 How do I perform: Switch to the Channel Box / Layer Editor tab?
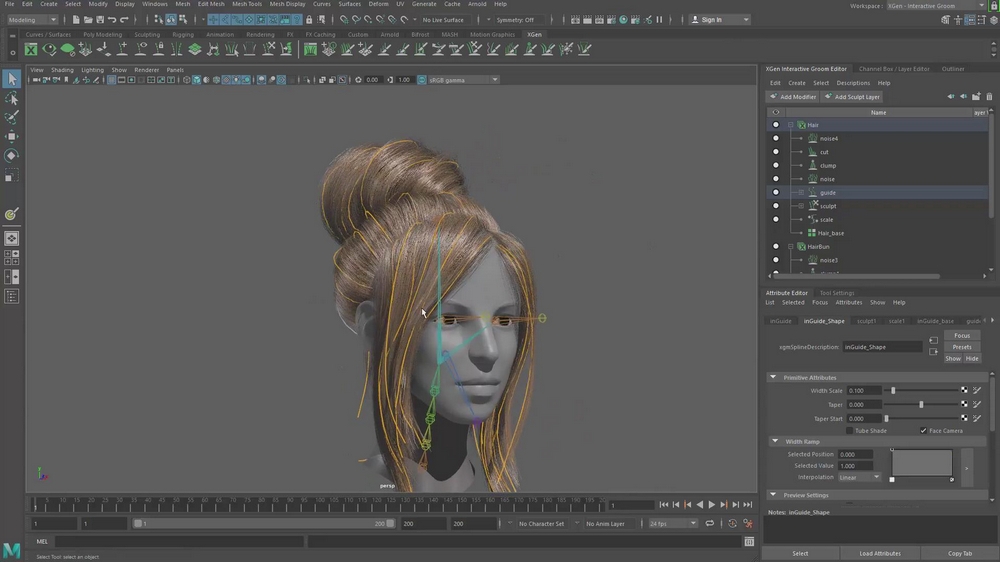[x=894, y=69]
